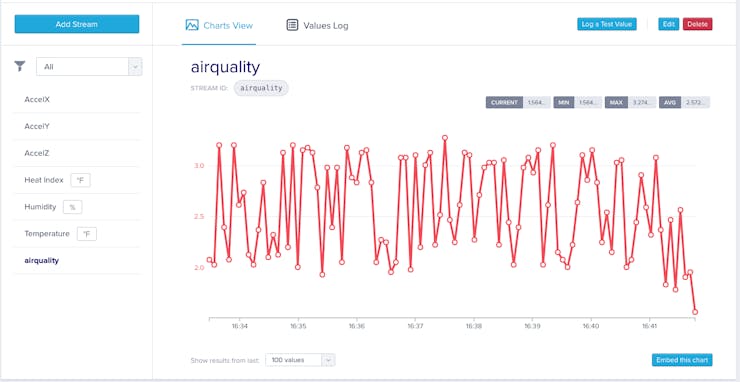Select the AccelX stream

pyautogui.click(x=76, y=100)
